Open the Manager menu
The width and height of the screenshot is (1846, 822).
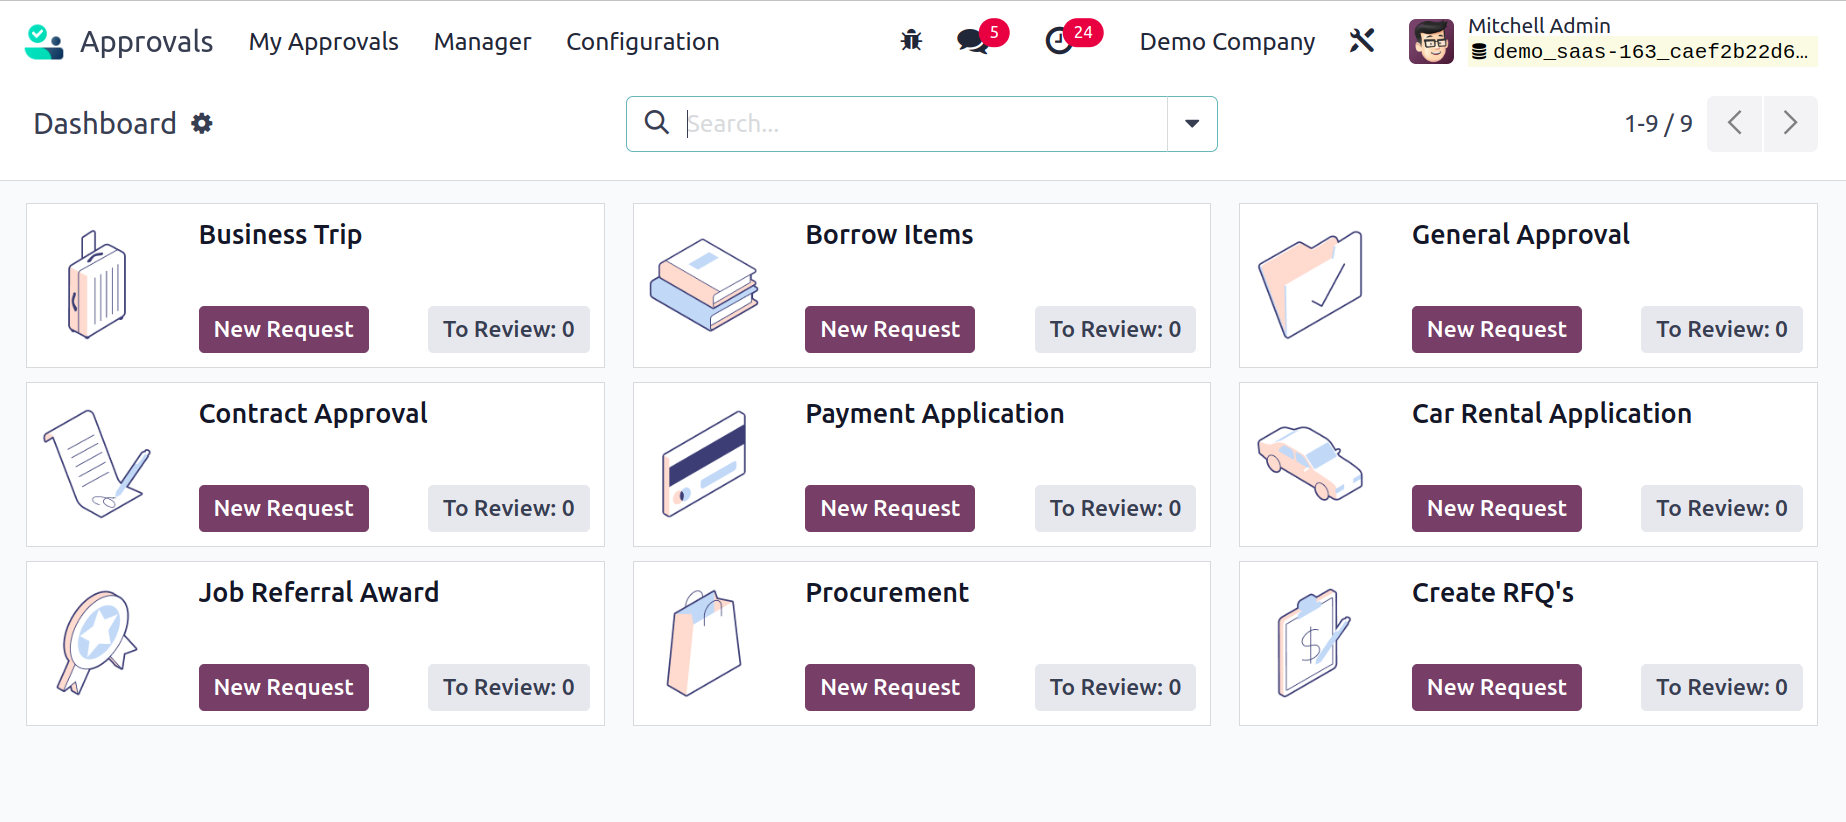click(482, 42)
